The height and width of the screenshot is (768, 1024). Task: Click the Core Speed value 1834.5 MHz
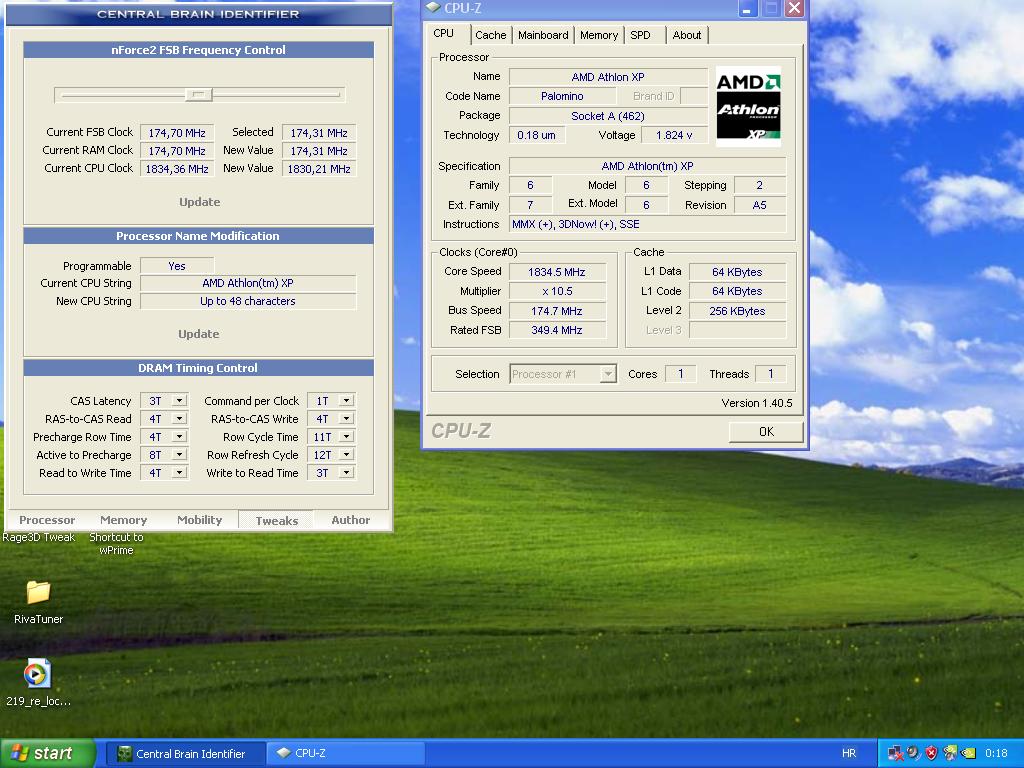[x=557, y=272]
